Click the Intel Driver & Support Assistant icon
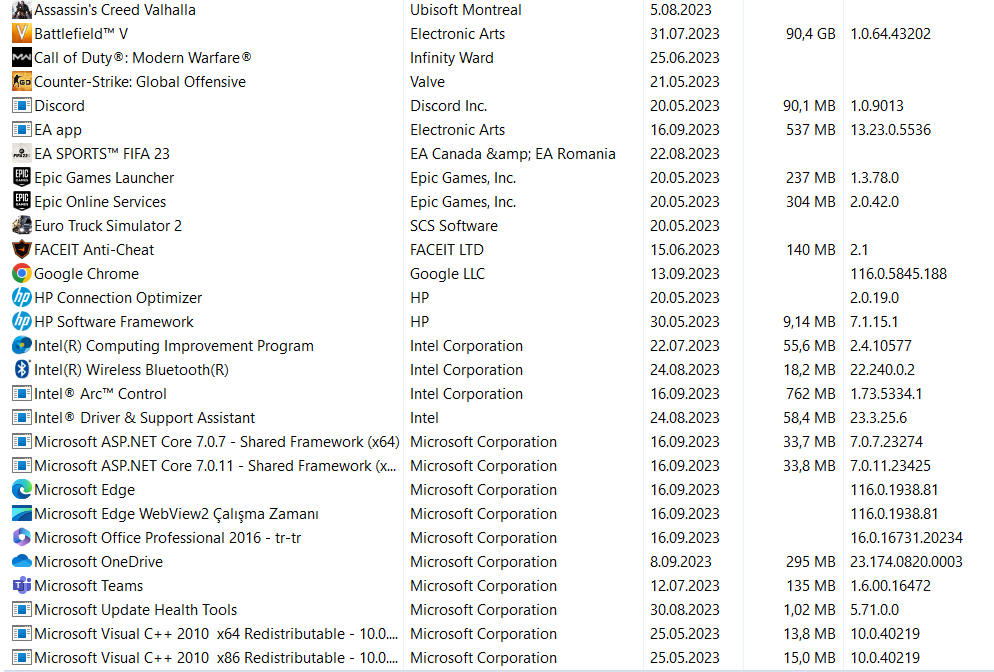 [x=22, y=417]
